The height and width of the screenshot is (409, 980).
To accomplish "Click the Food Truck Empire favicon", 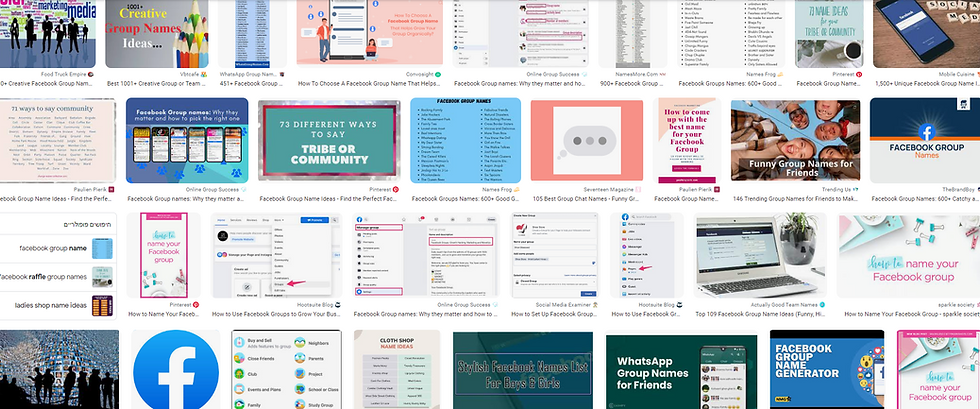I will [92, 74].
